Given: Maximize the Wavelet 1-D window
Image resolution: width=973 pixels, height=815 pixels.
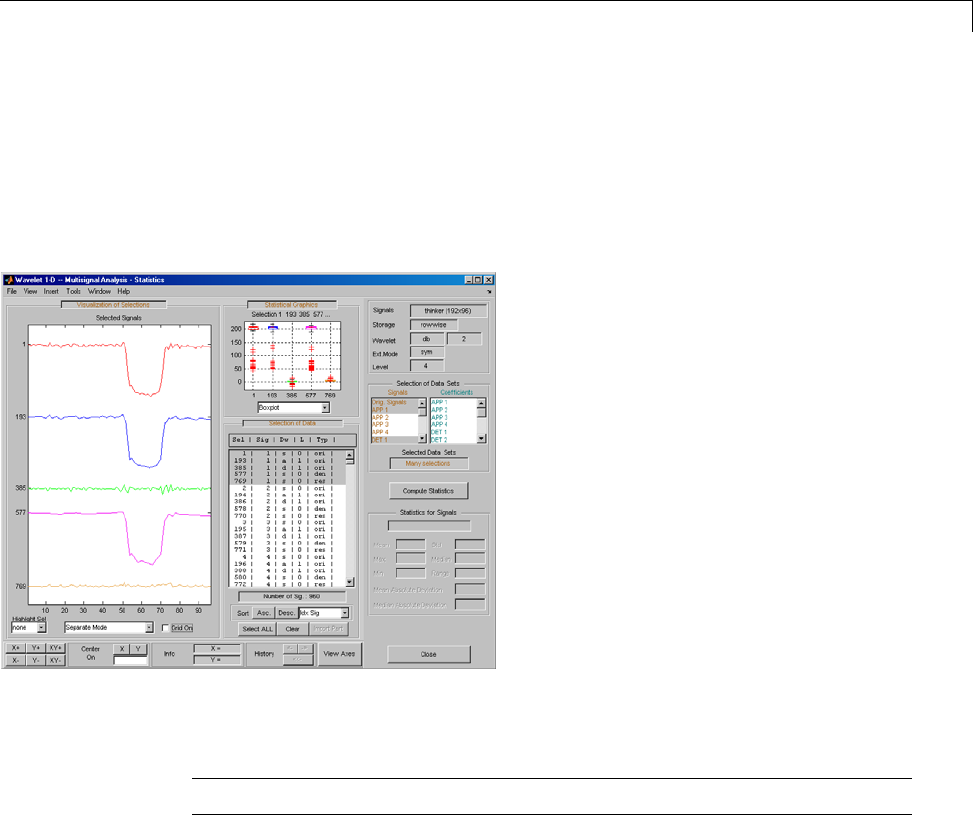Looking at the screenshot, I should (478, 280).
